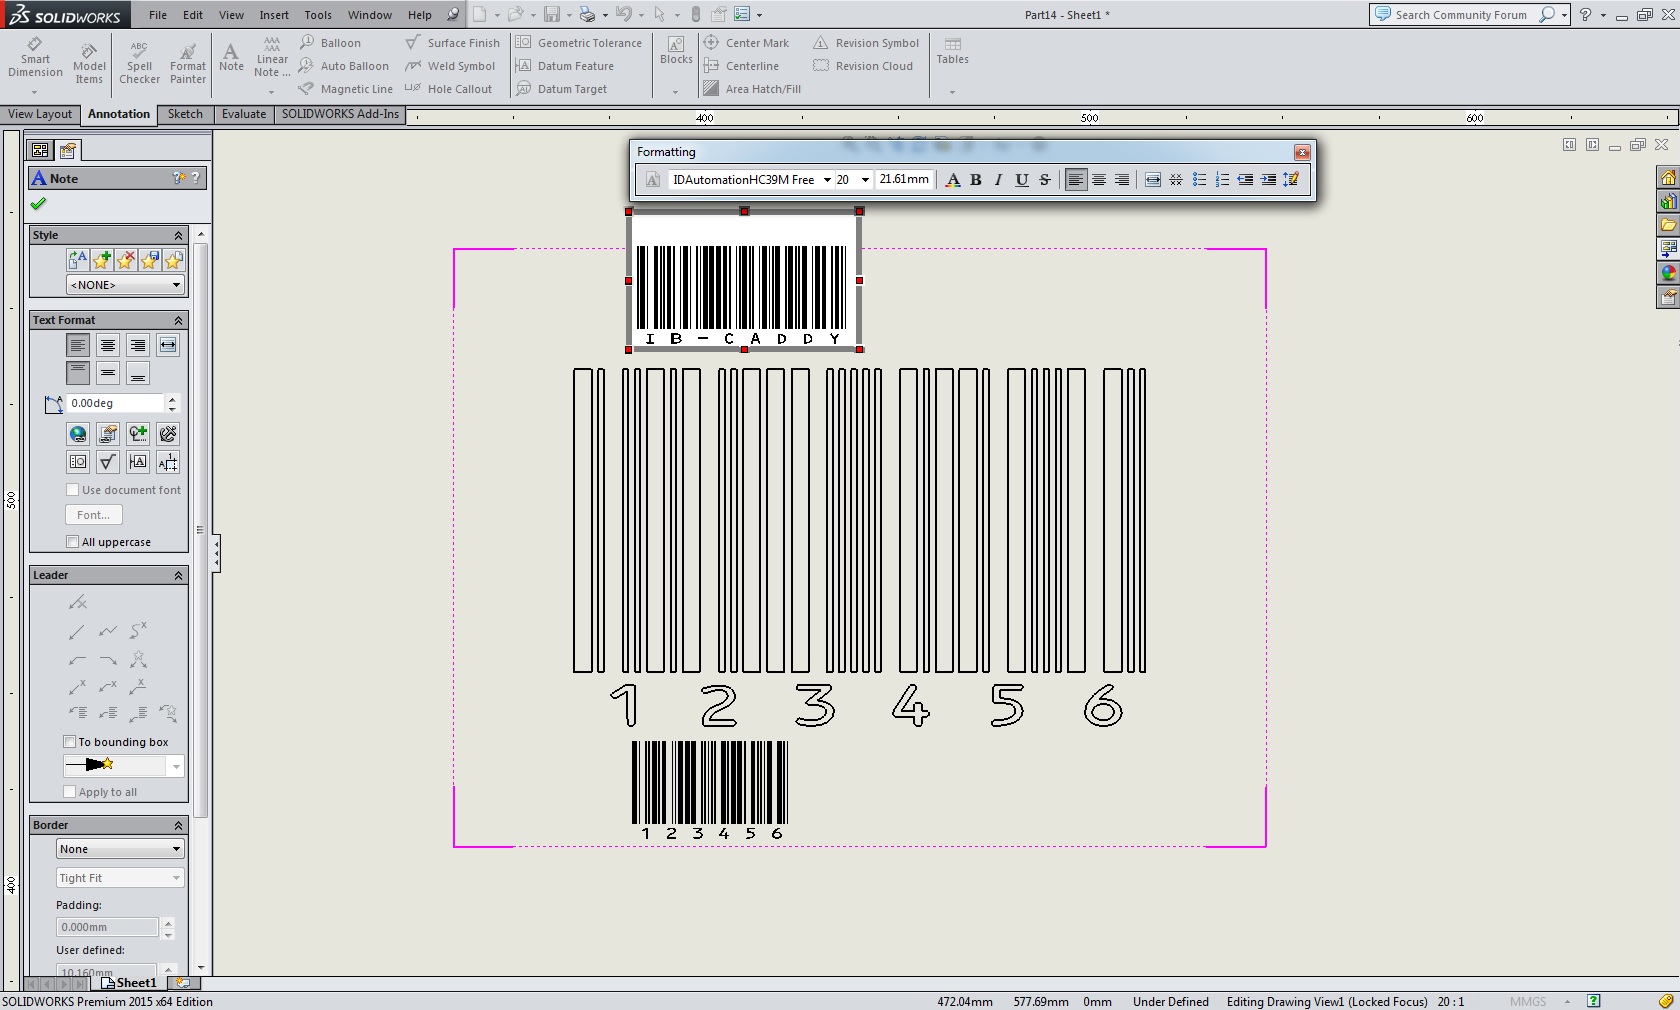Tick the To bounding box checkbox

click(x=70, y=742)
